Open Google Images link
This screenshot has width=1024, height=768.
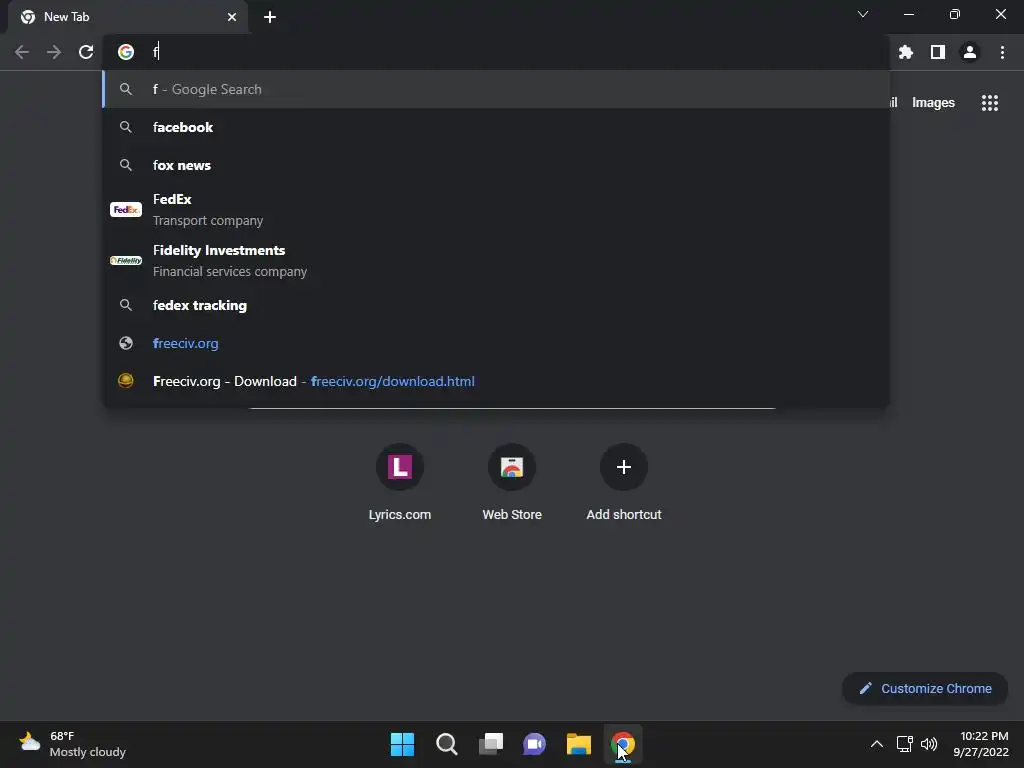pos(933,103)
